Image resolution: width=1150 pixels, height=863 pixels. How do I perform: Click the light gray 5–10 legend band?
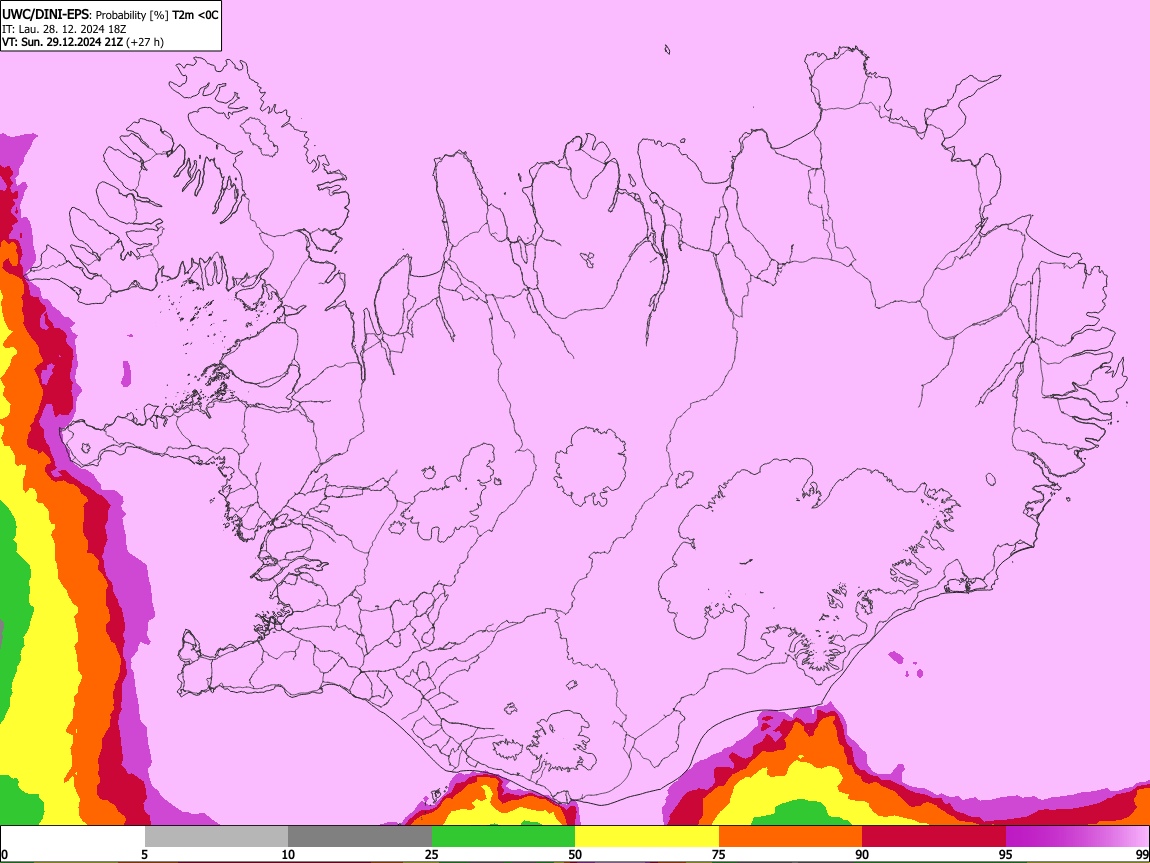pos(216,837)
